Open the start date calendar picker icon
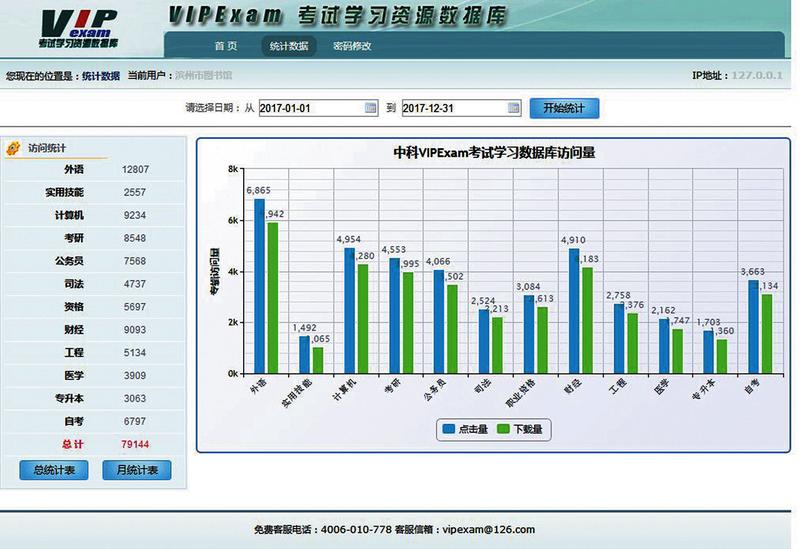The width and height of the screenshot is (800, 549). [370, 108]
